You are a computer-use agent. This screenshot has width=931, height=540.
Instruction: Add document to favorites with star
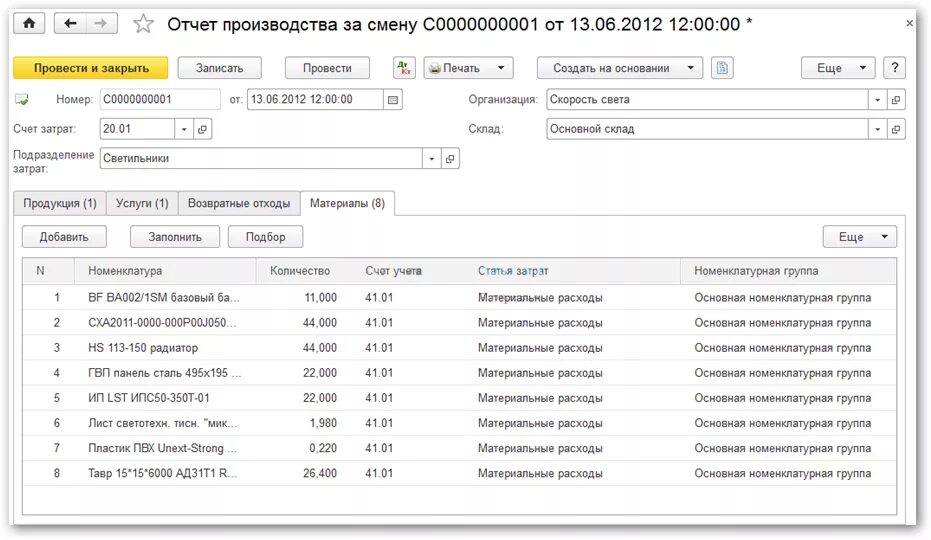(143, 24)
